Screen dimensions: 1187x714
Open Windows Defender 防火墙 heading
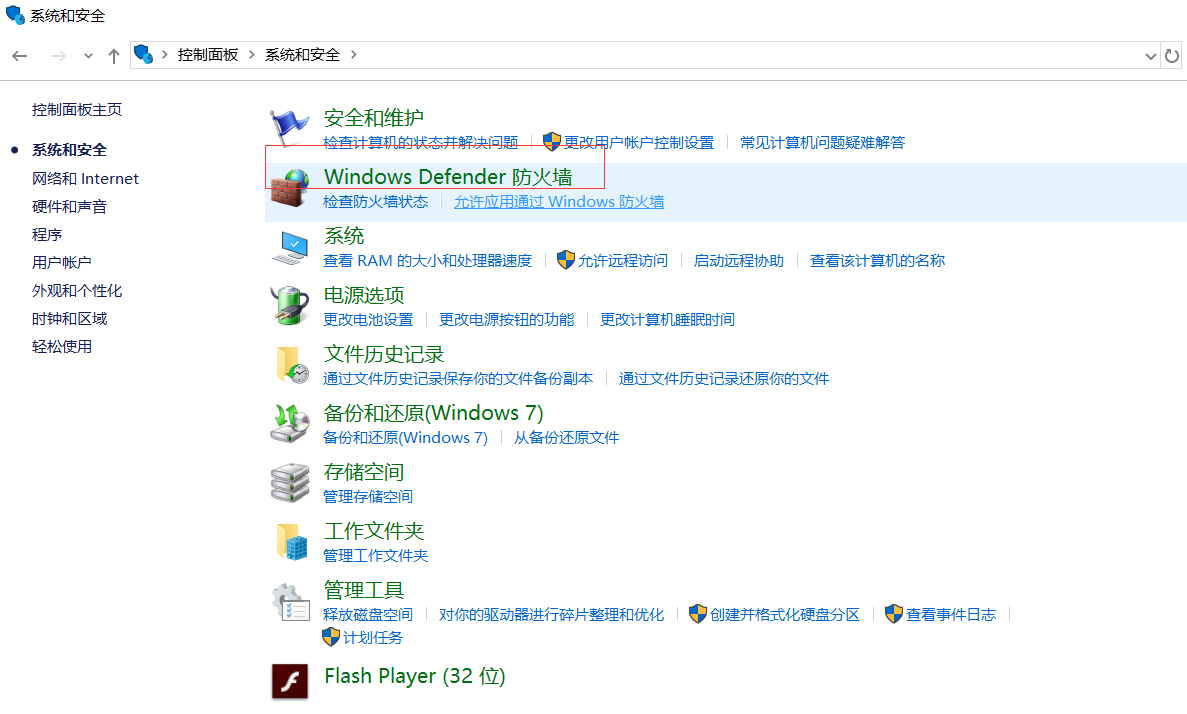point(448,176)
